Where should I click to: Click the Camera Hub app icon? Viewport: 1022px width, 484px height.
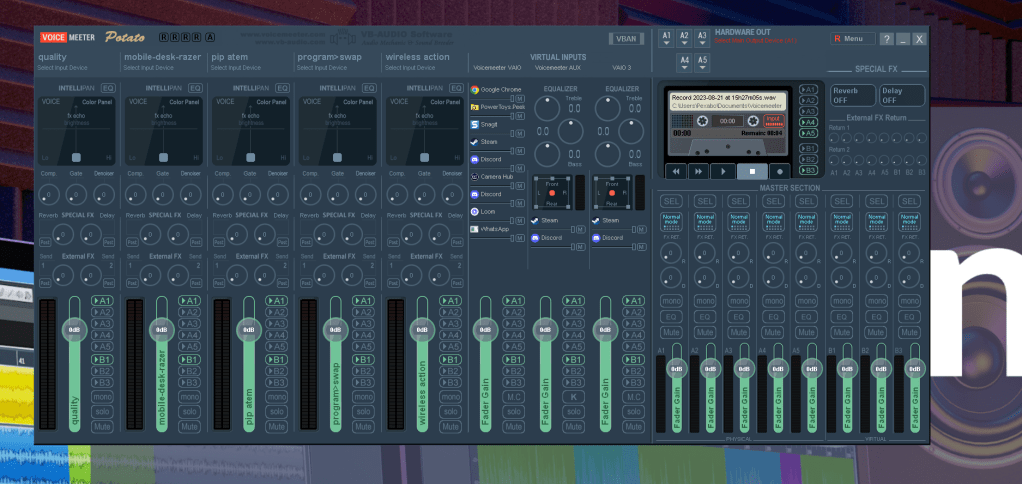(474, 177)
